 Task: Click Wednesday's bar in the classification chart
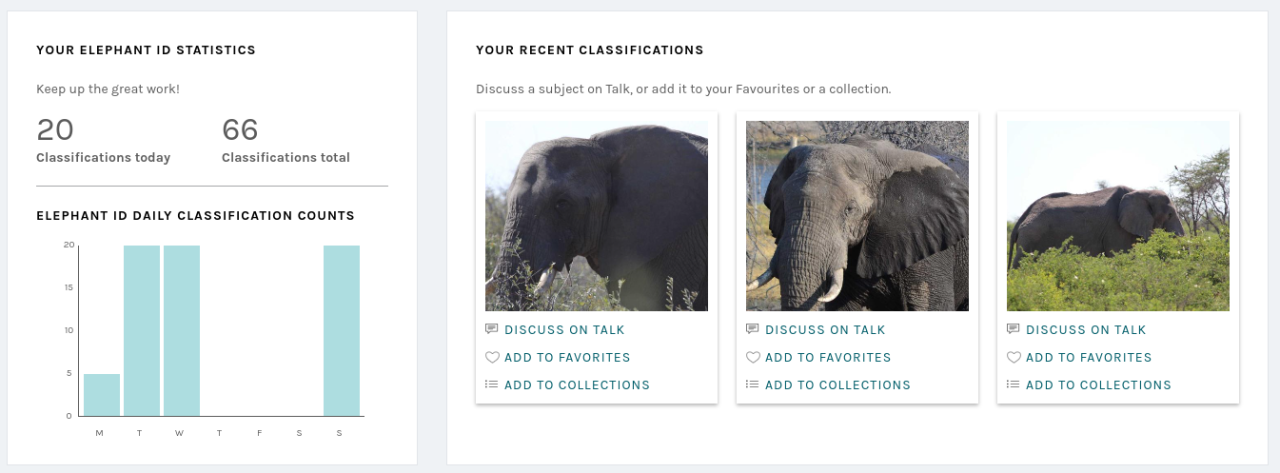click(x=182, y=330)
